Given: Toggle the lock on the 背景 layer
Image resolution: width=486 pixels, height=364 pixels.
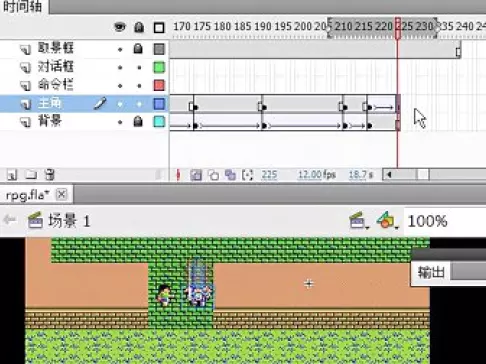Looking at the screenshot, I should click(x=138, y=122).
